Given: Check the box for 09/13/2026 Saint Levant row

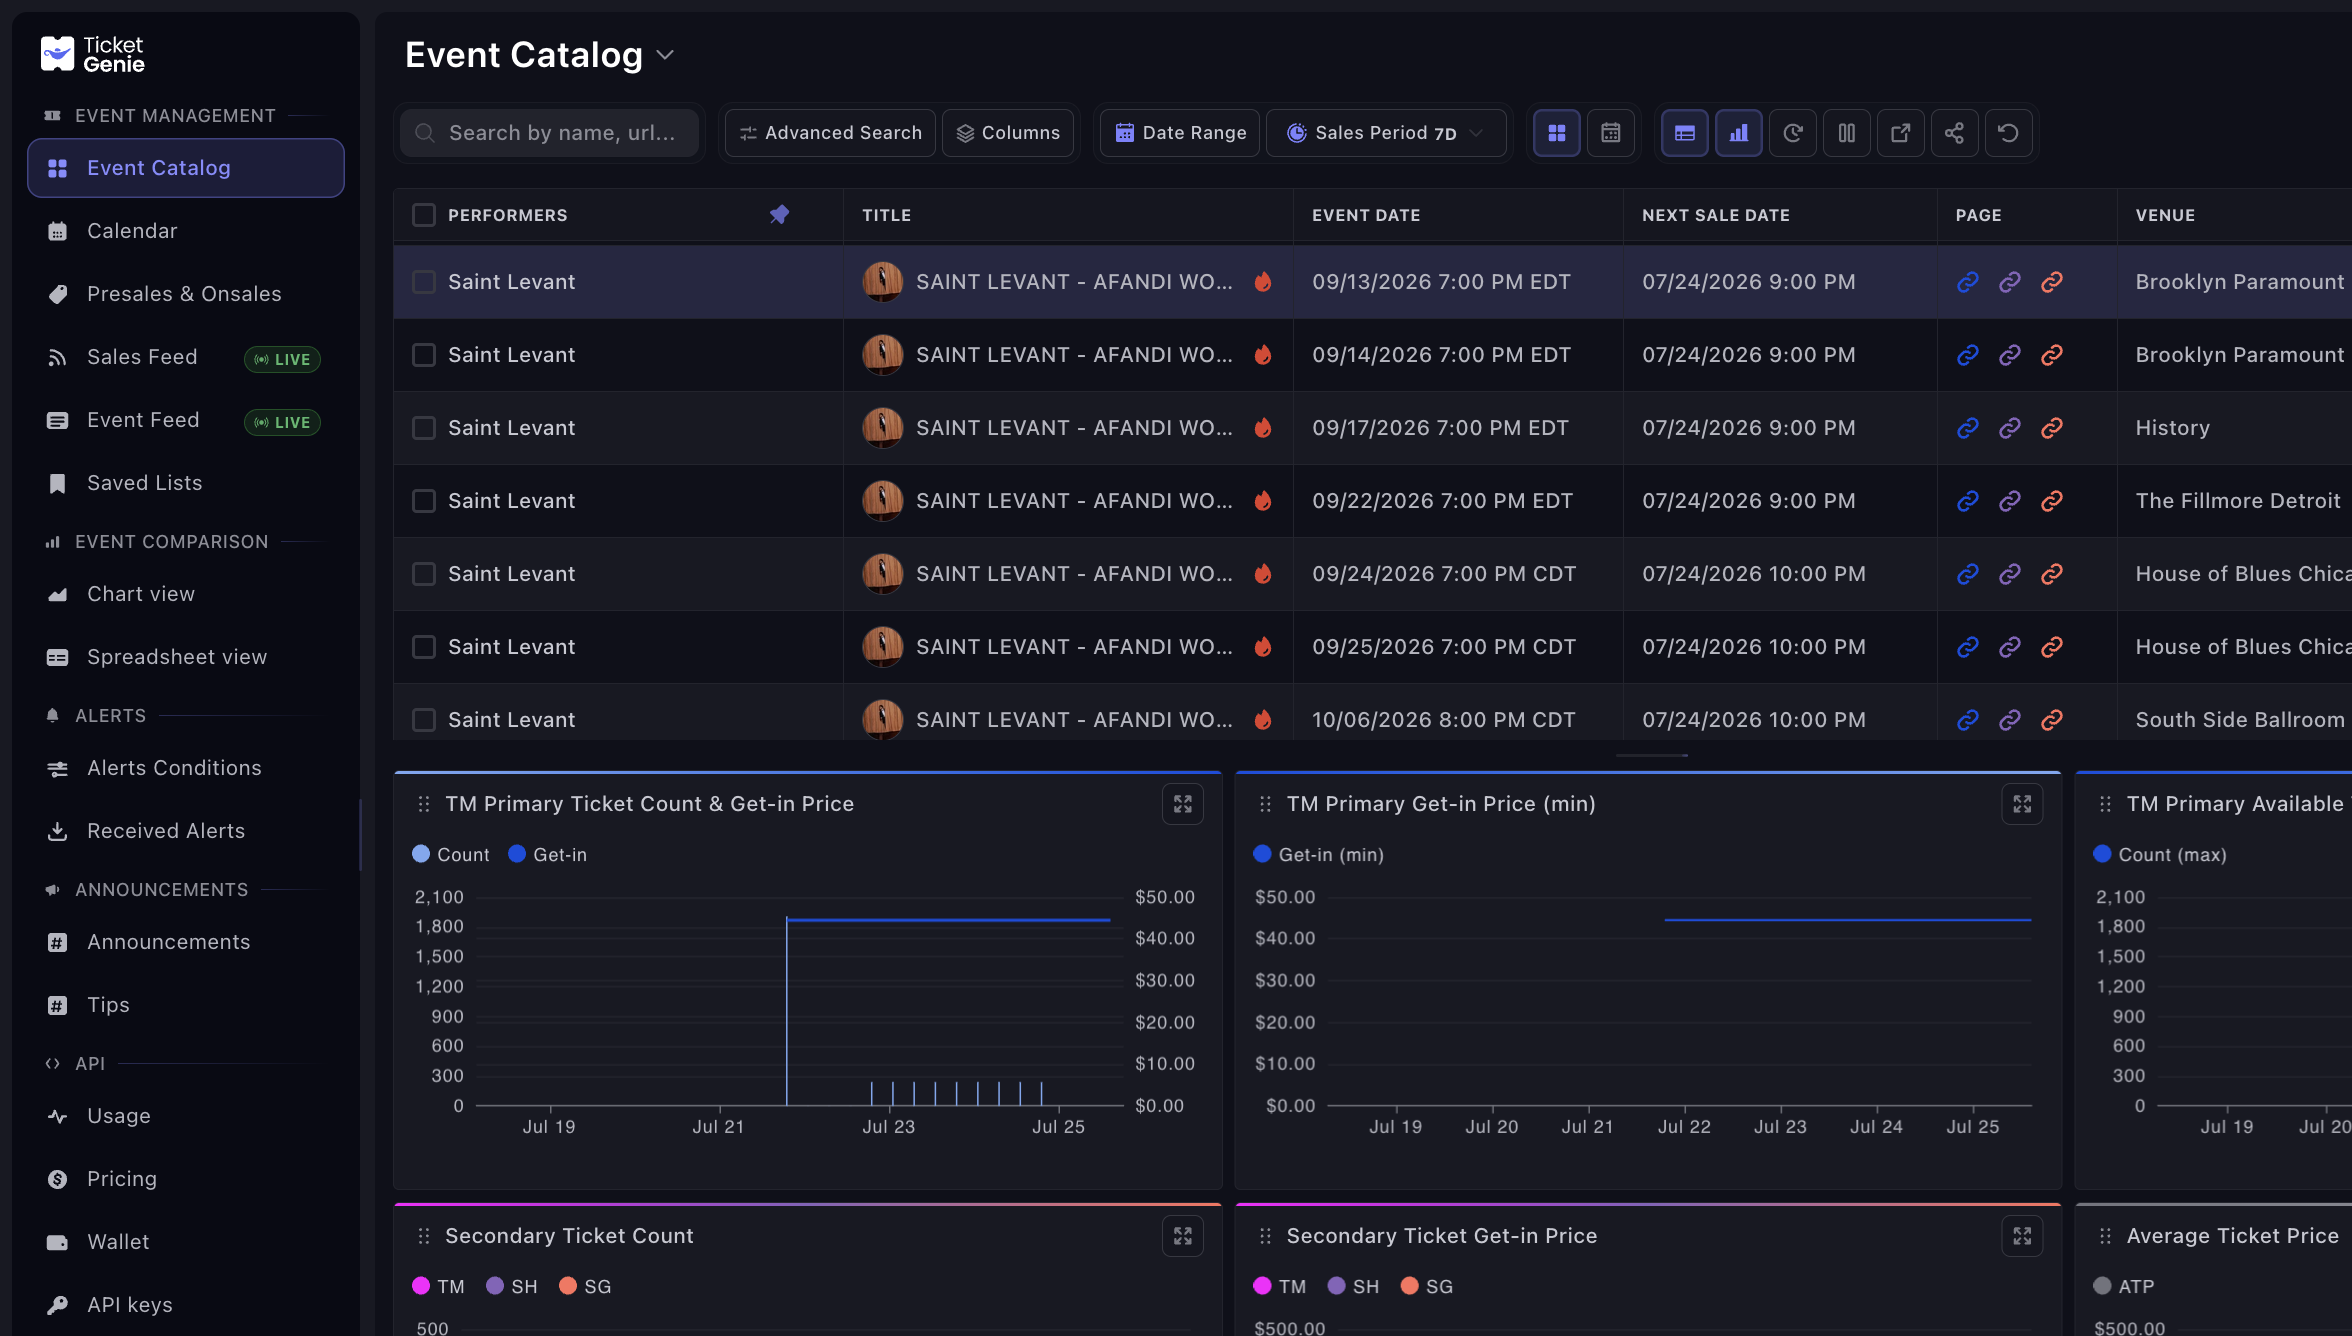Looking at the screenshot, I should pos(424,282).
